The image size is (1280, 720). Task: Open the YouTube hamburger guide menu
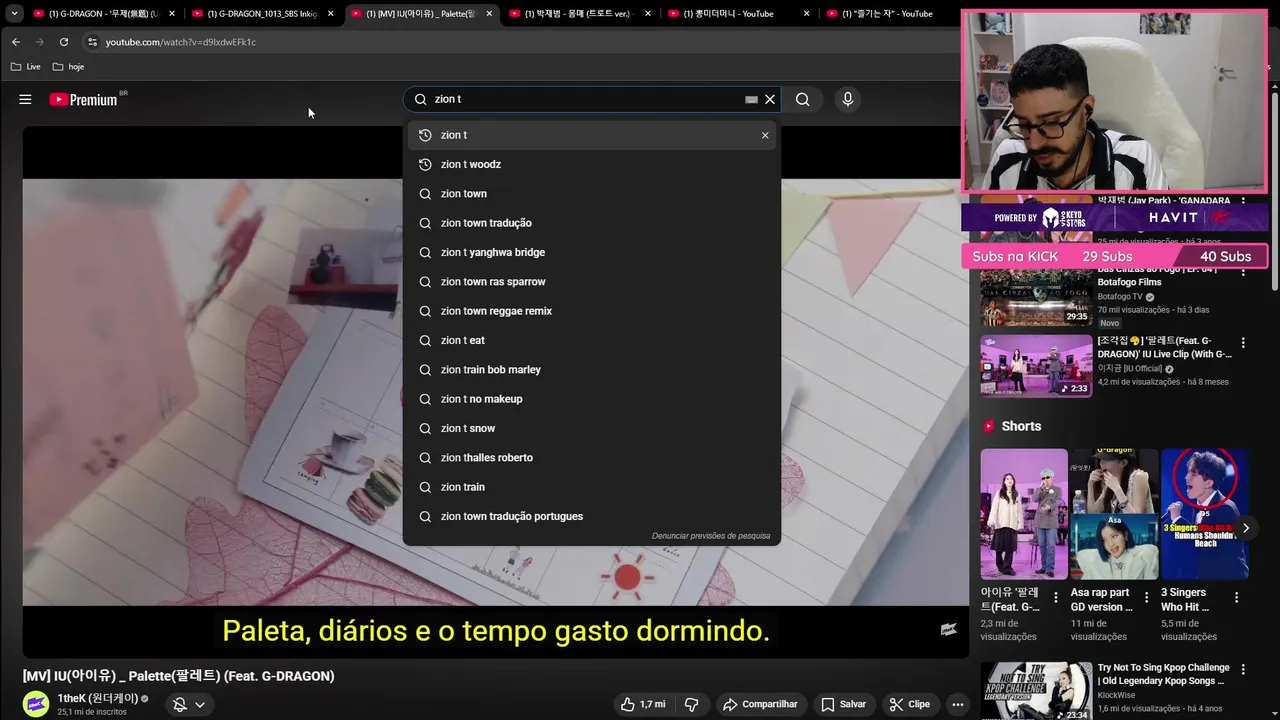pos(25,99)
